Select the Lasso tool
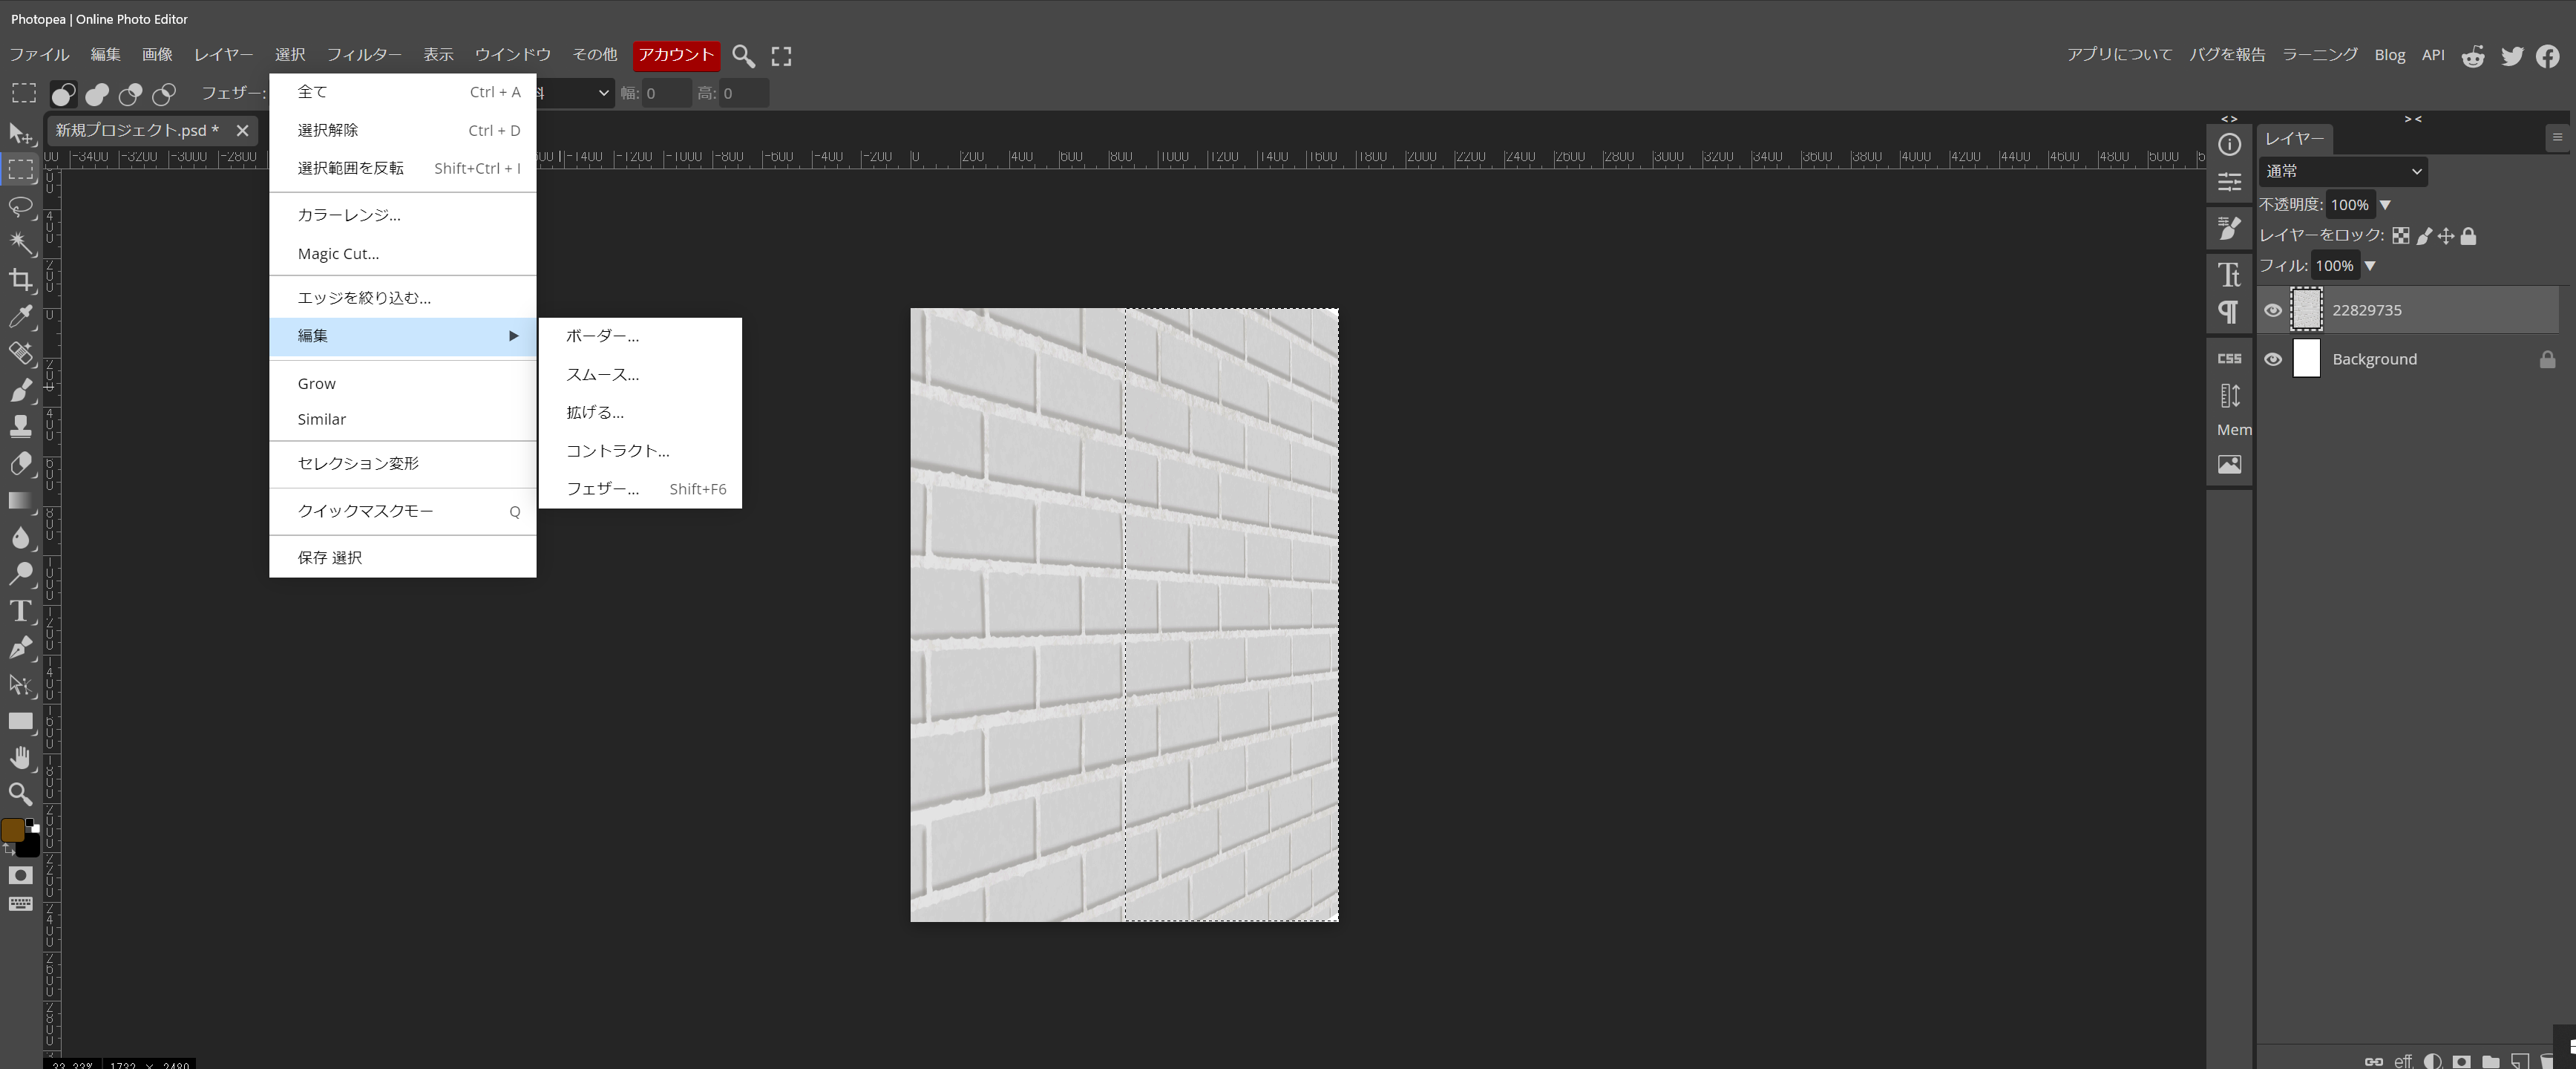Viewport: 2576px width, 1069px height. pyautogui.click(x=21, y=207)
